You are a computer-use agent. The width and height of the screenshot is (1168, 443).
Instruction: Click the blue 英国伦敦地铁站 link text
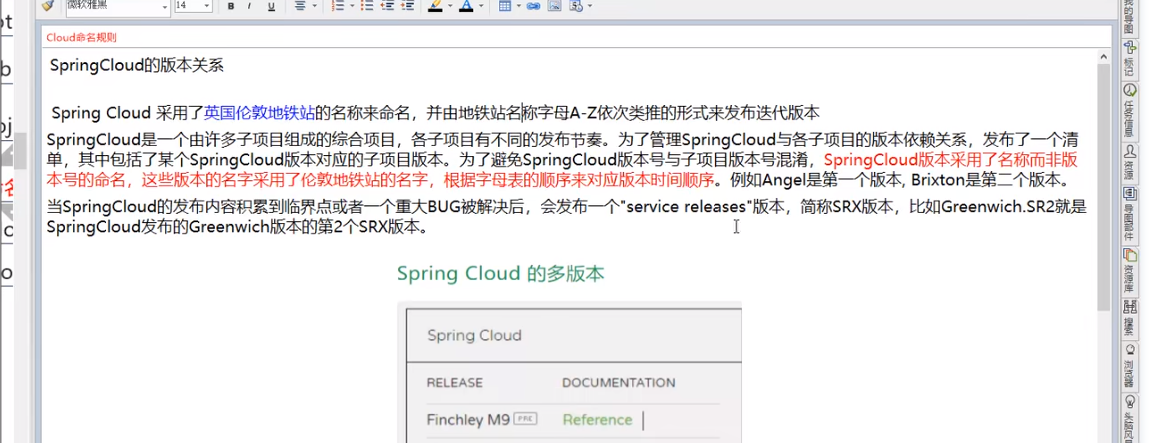coord(259,113)
